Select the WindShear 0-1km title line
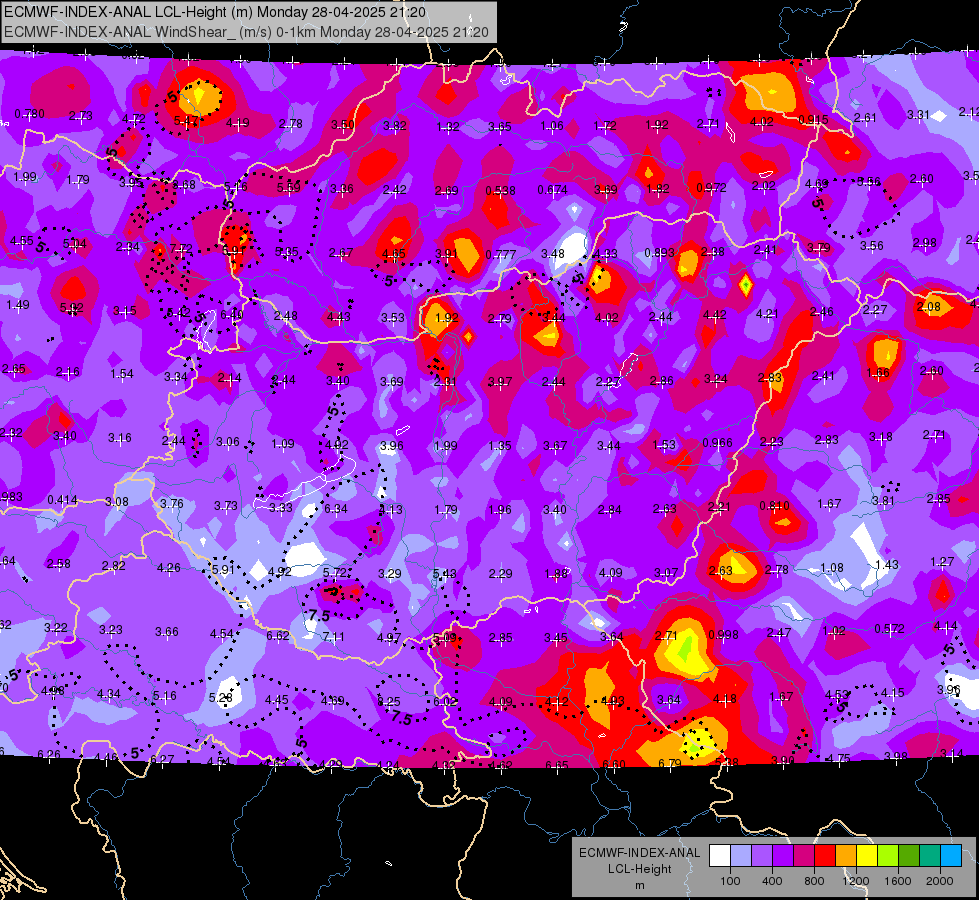Image resolution: width=979 pixels, height=900 pixels. (x=246, y=32)
